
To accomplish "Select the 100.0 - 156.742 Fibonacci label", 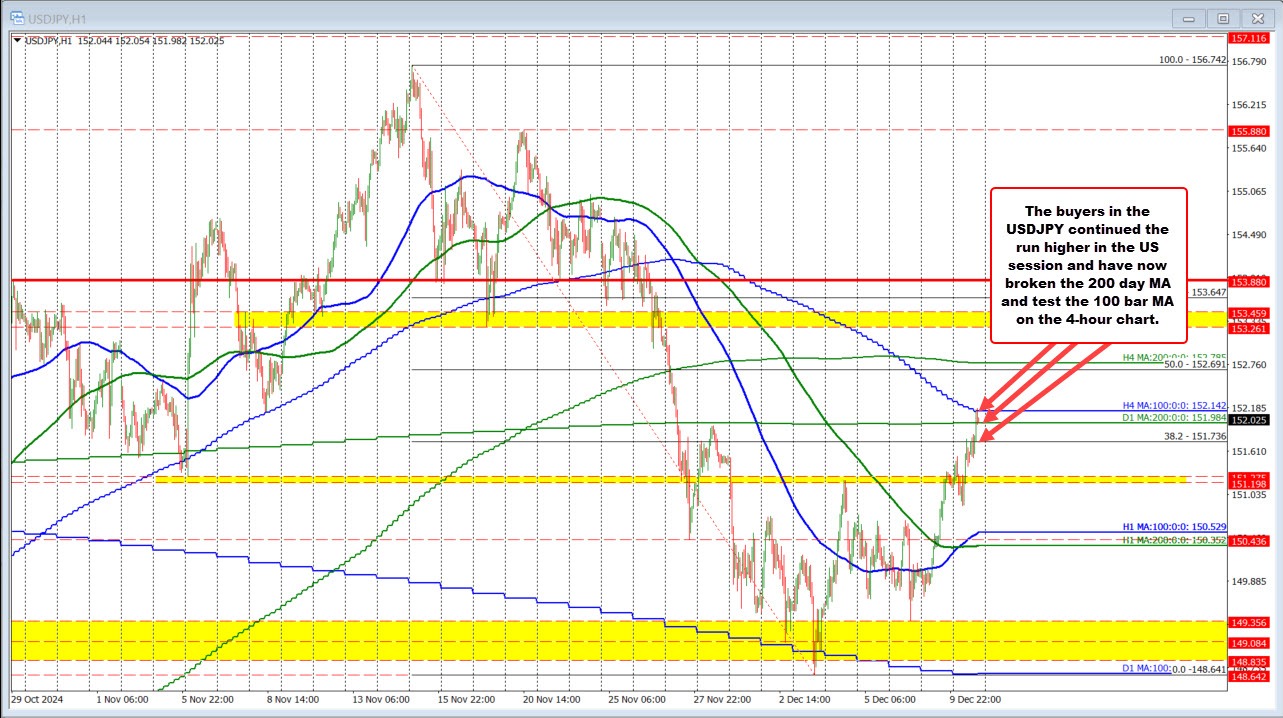I will tap(1194, 62).
